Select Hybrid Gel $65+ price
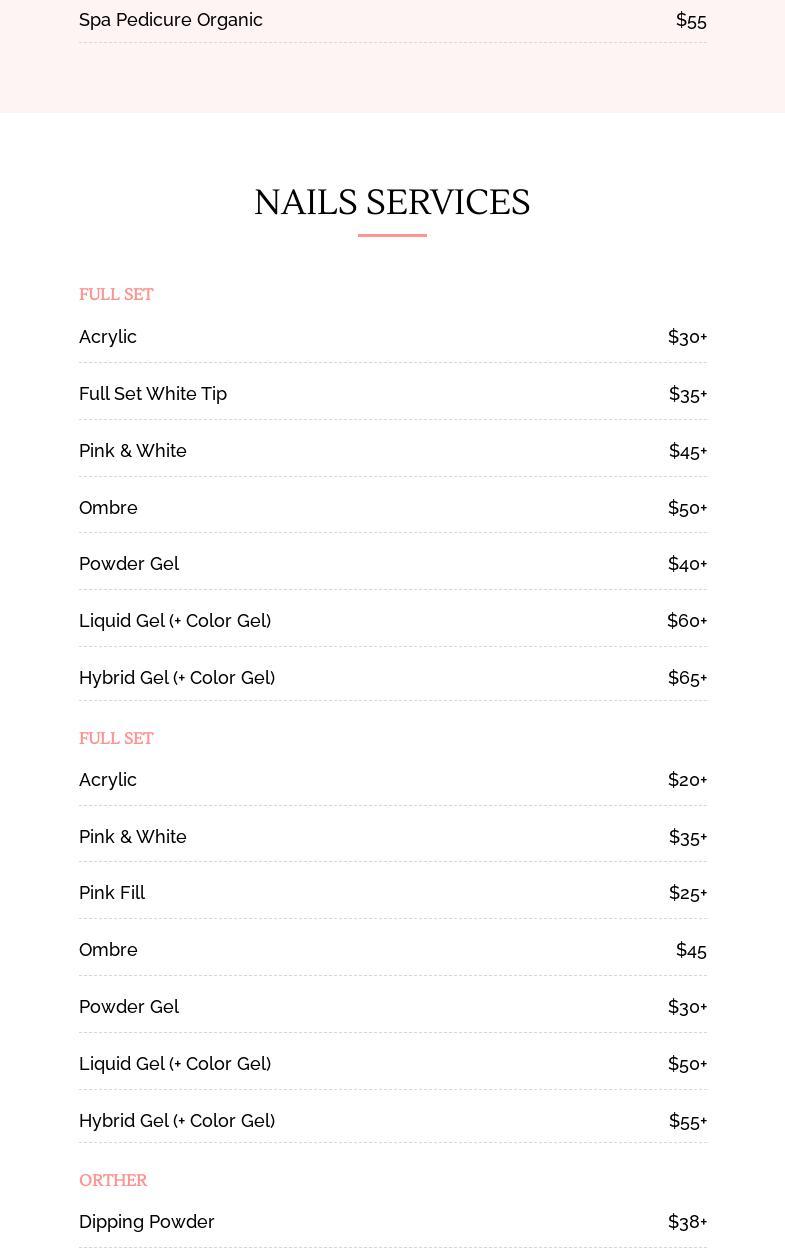The image size is (785, 1248). 687,678
